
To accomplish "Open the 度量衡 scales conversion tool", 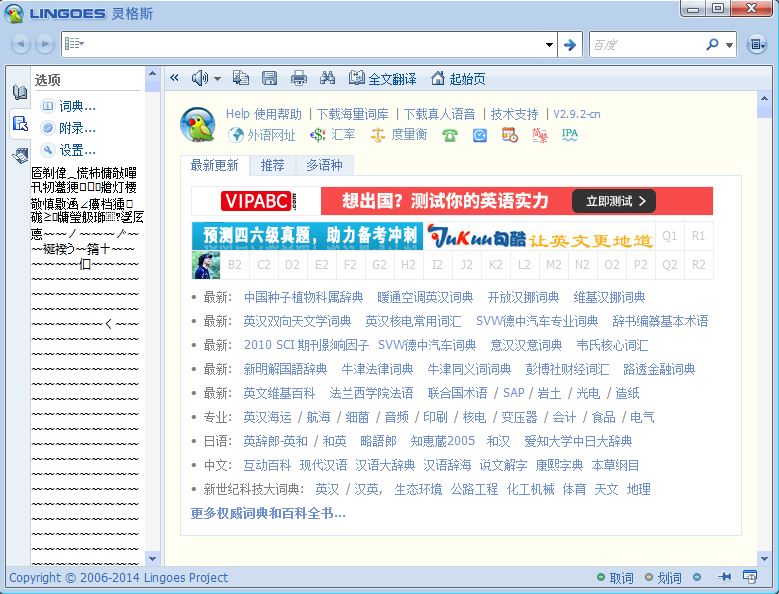I will click(x=398, y=135).
